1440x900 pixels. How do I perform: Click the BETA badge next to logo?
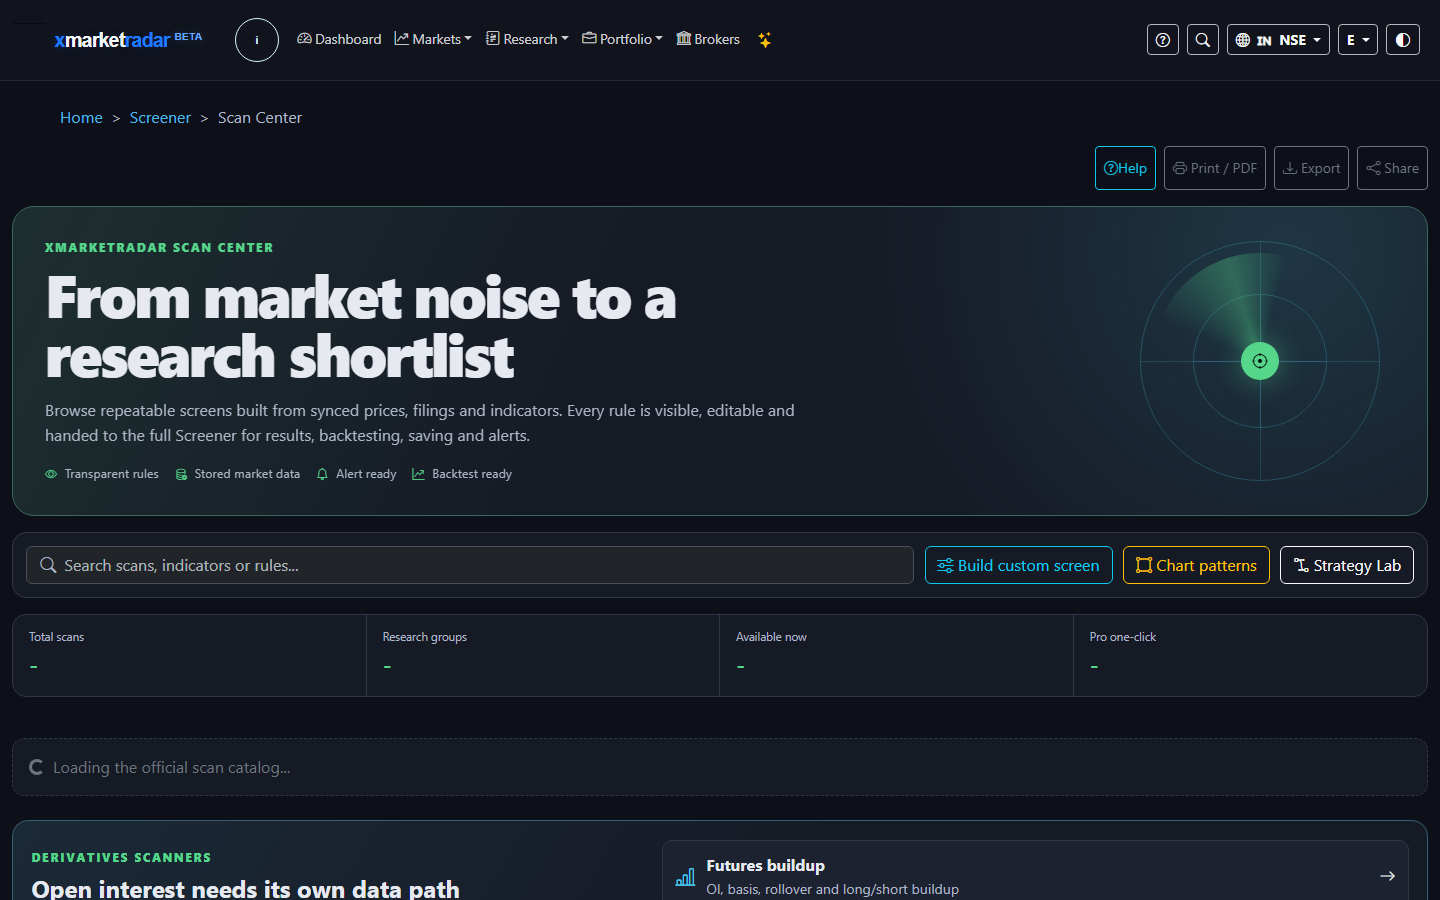(x=188, y=36)
